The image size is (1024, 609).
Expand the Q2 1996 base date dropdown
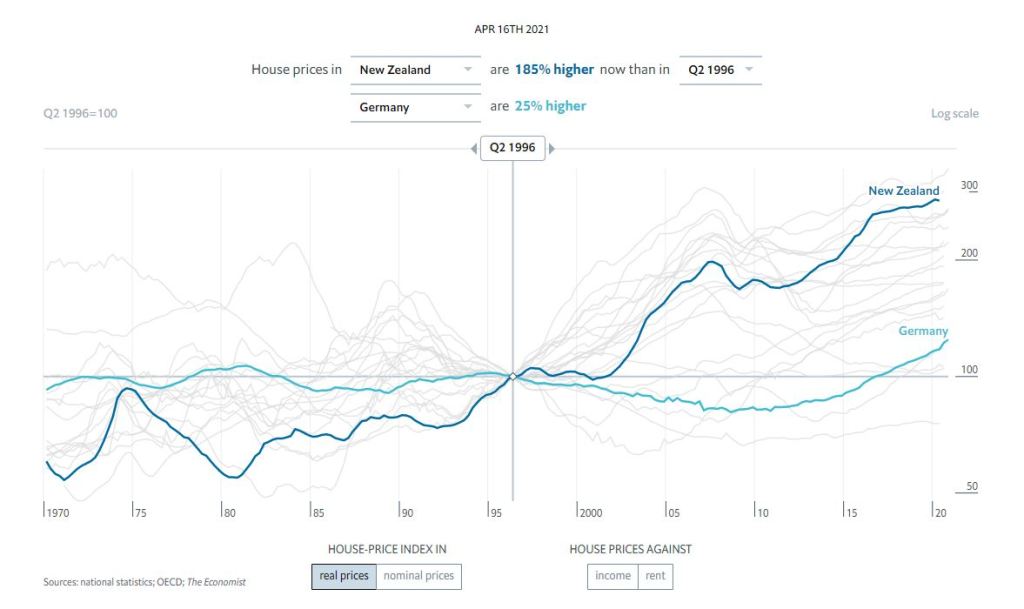(720, 70)
